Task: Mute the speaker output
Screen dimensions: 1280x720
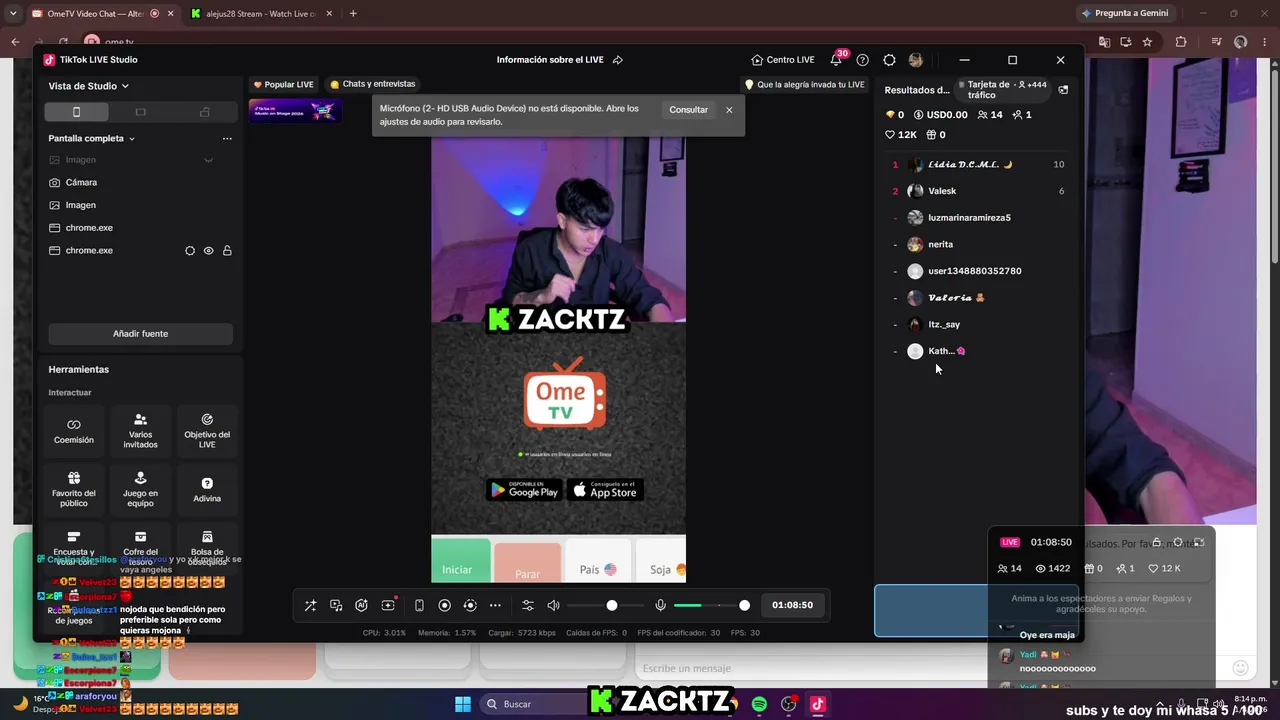Action: (x=553, y=605)
